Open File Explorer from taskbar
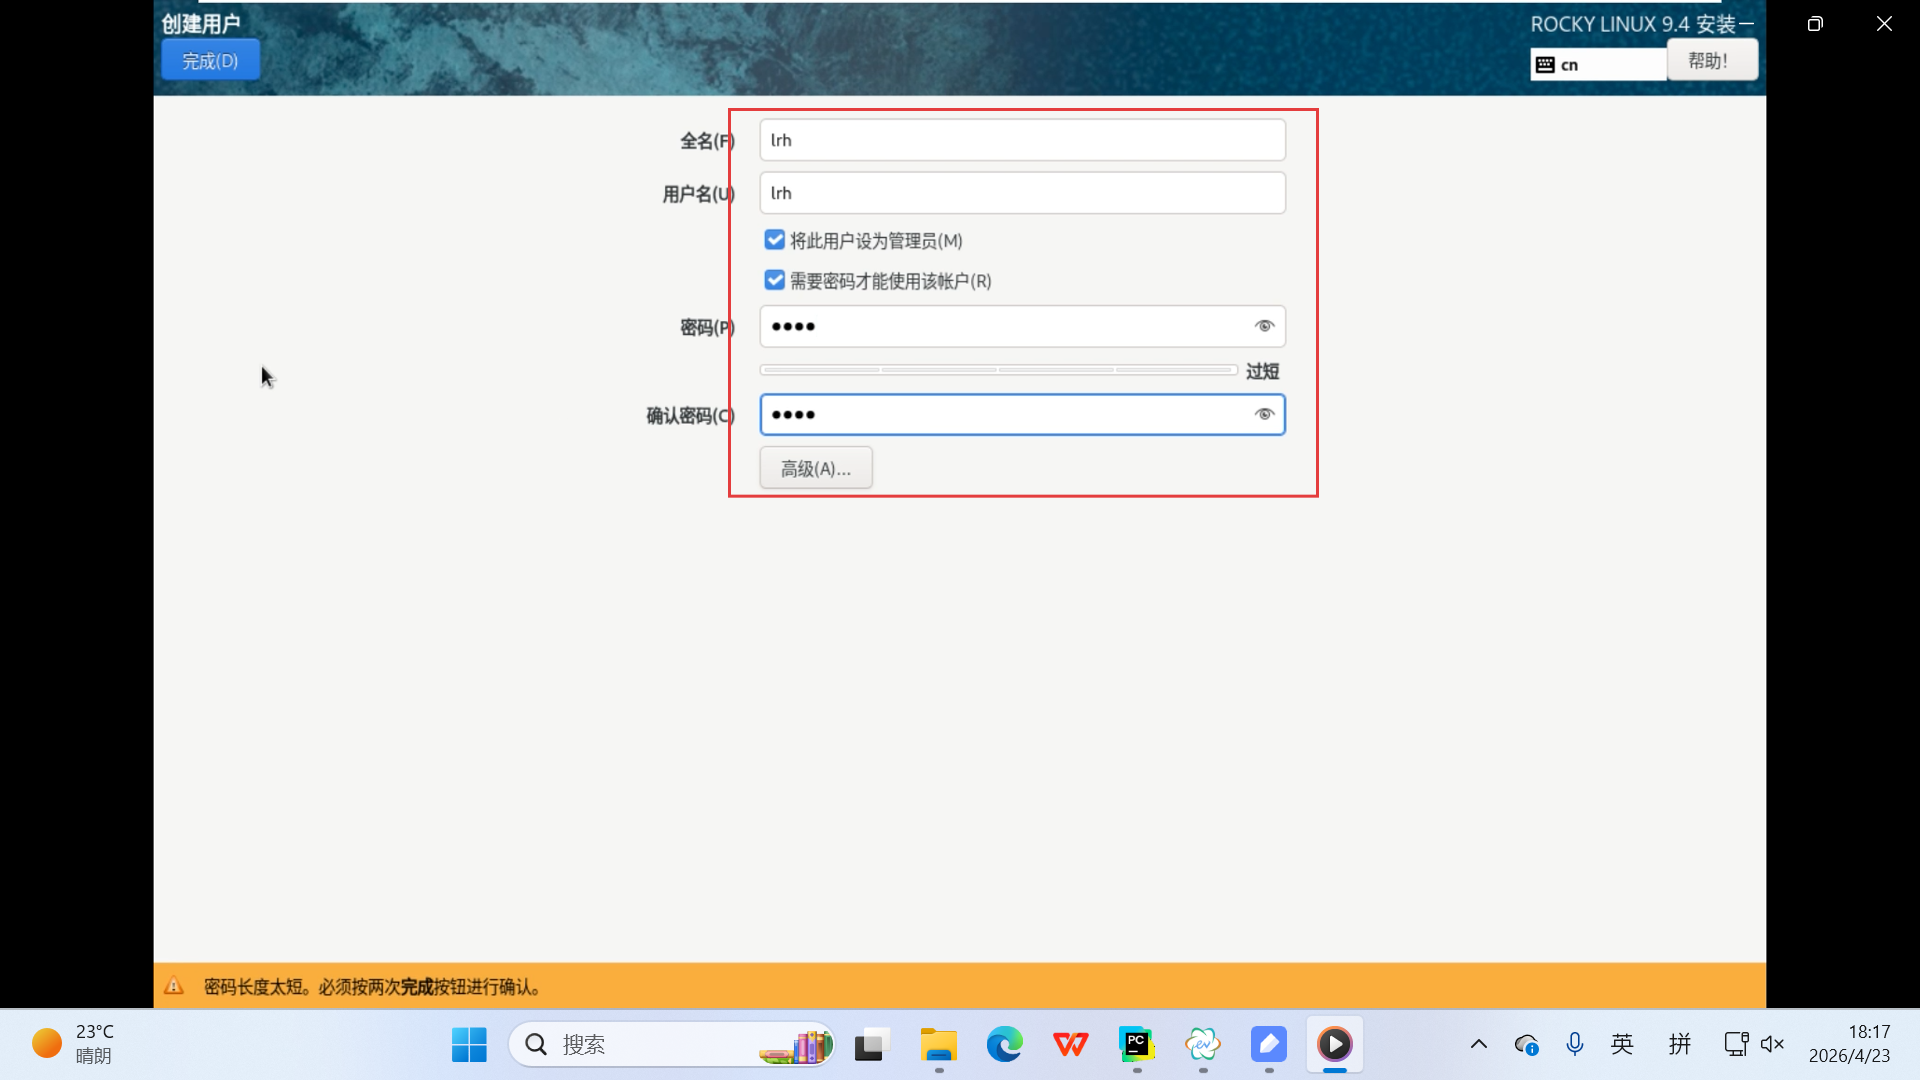1920x1080 pixels. click(x=938, y=1044)
